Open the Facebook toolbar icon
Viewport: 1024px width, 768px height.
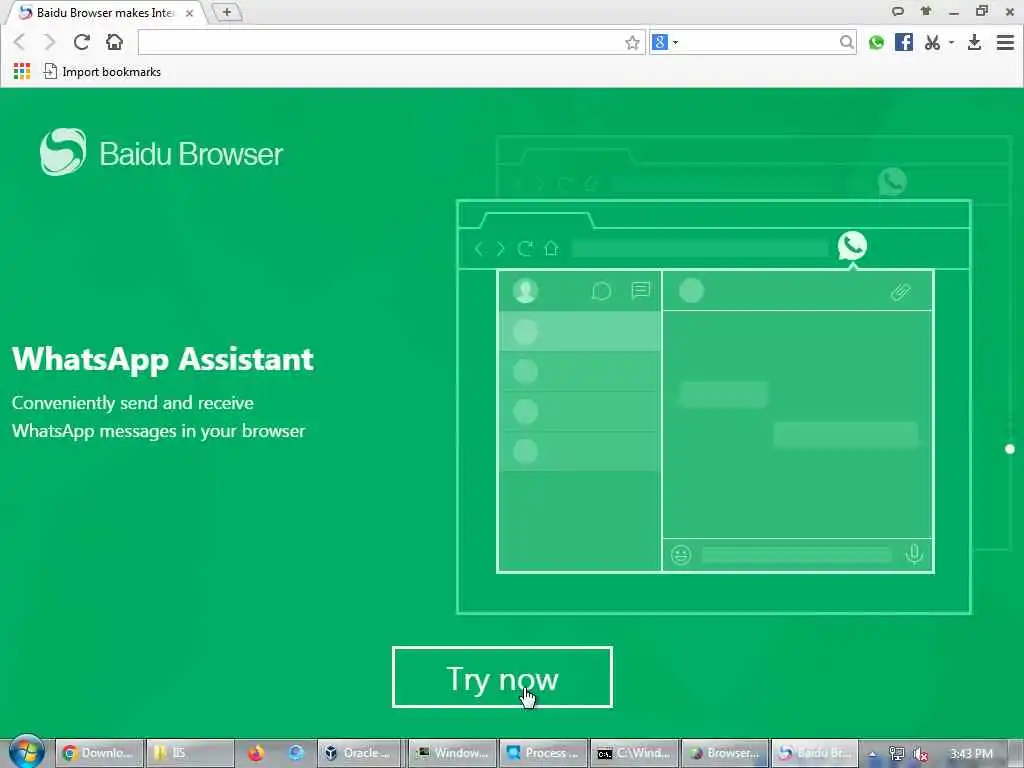904,42
